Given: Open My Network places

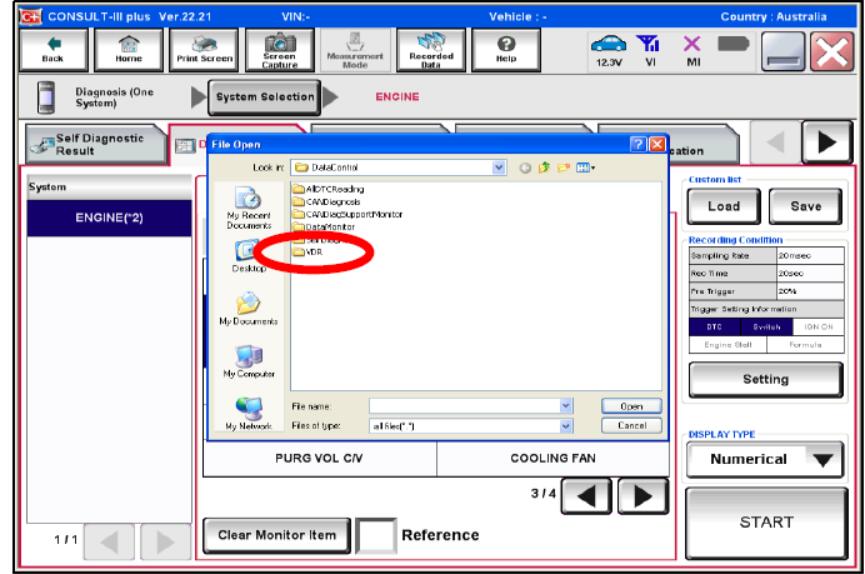Looking at the screenshot, I should pos(248,413).
